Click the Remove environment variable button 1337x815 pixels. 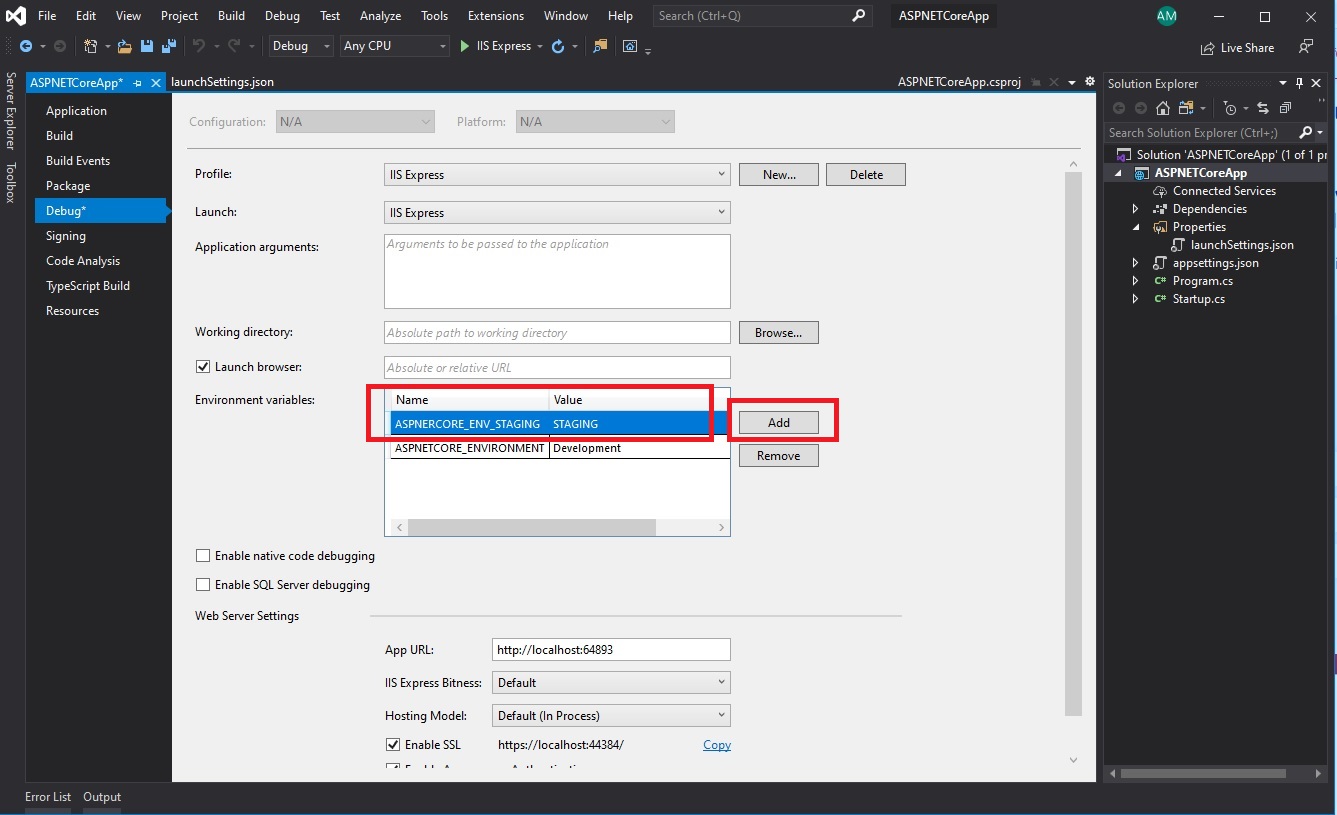tap(779, 456)
